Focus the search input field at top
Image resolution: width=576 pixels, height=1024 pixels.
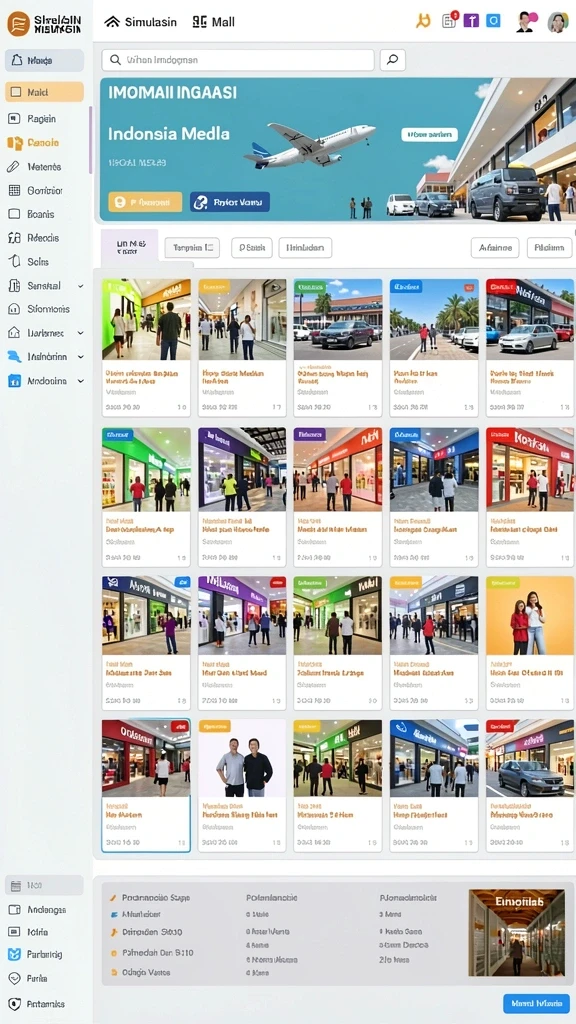click(x=238, y=59)
